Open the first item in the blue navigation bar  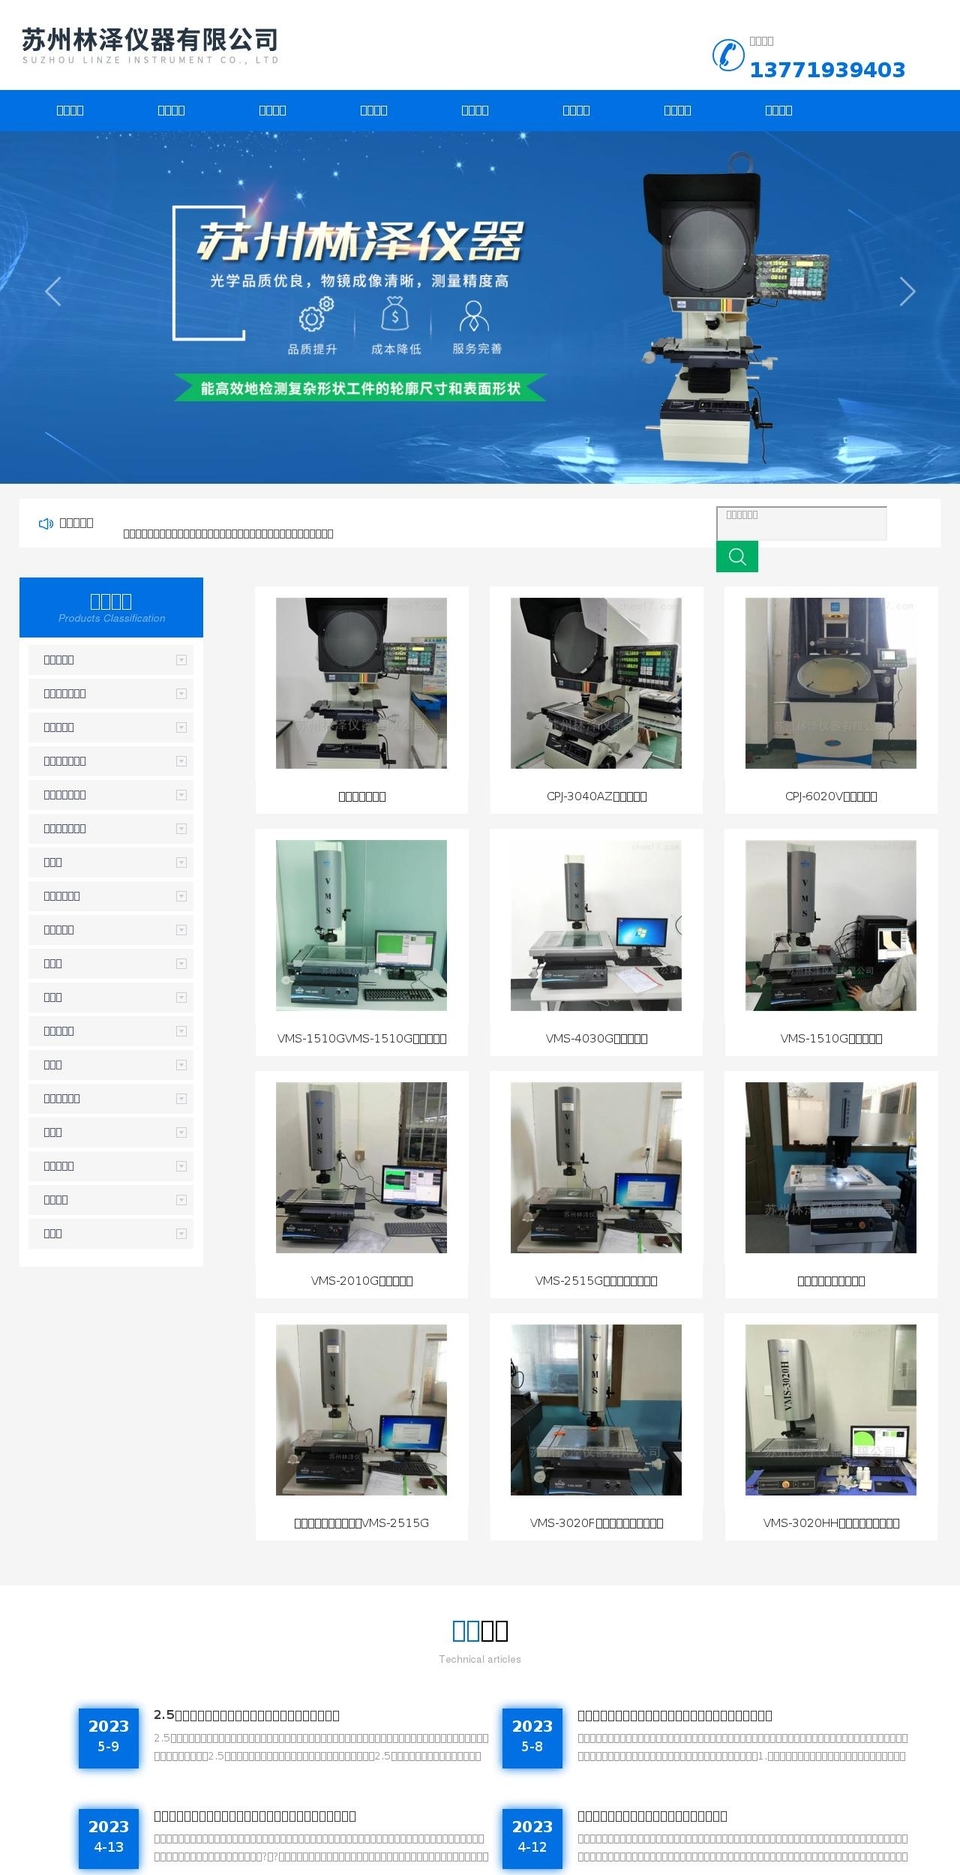[x=70, y=111]
